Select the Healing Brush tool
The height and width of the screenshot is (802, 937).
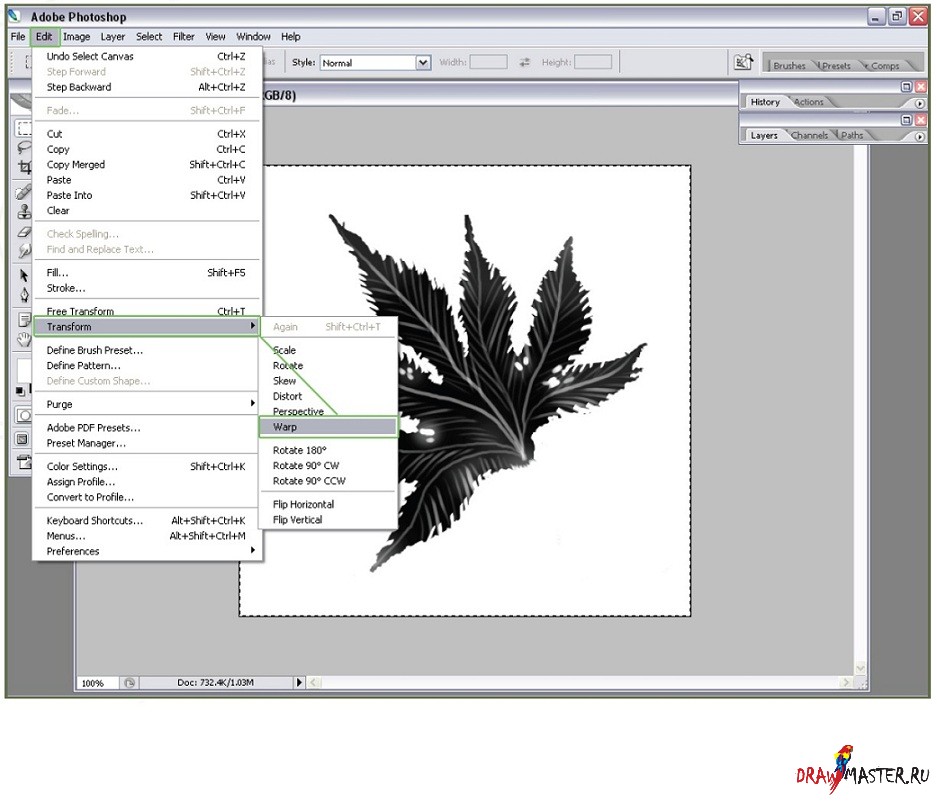[23, 192]
